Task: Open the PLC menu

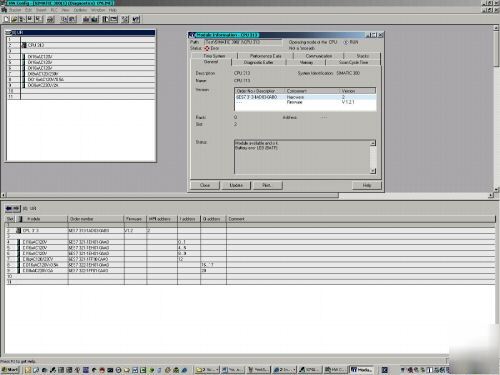Action: 54,10
